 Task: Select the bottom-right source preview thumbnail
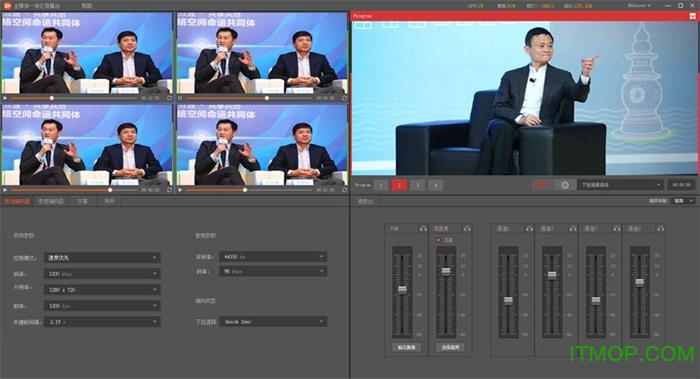262,145
